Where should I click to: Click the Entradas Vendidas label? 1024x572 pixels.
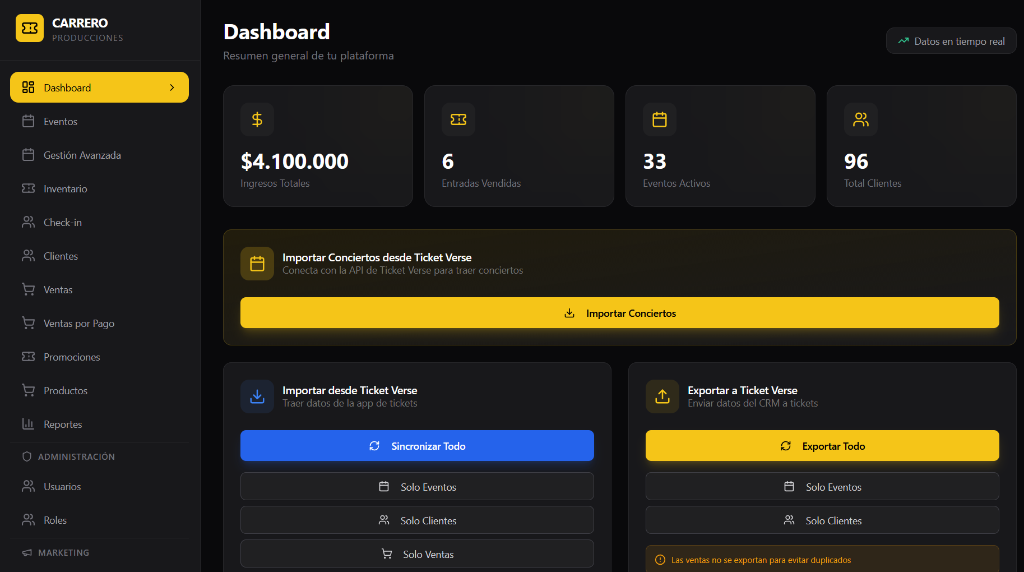481,183
